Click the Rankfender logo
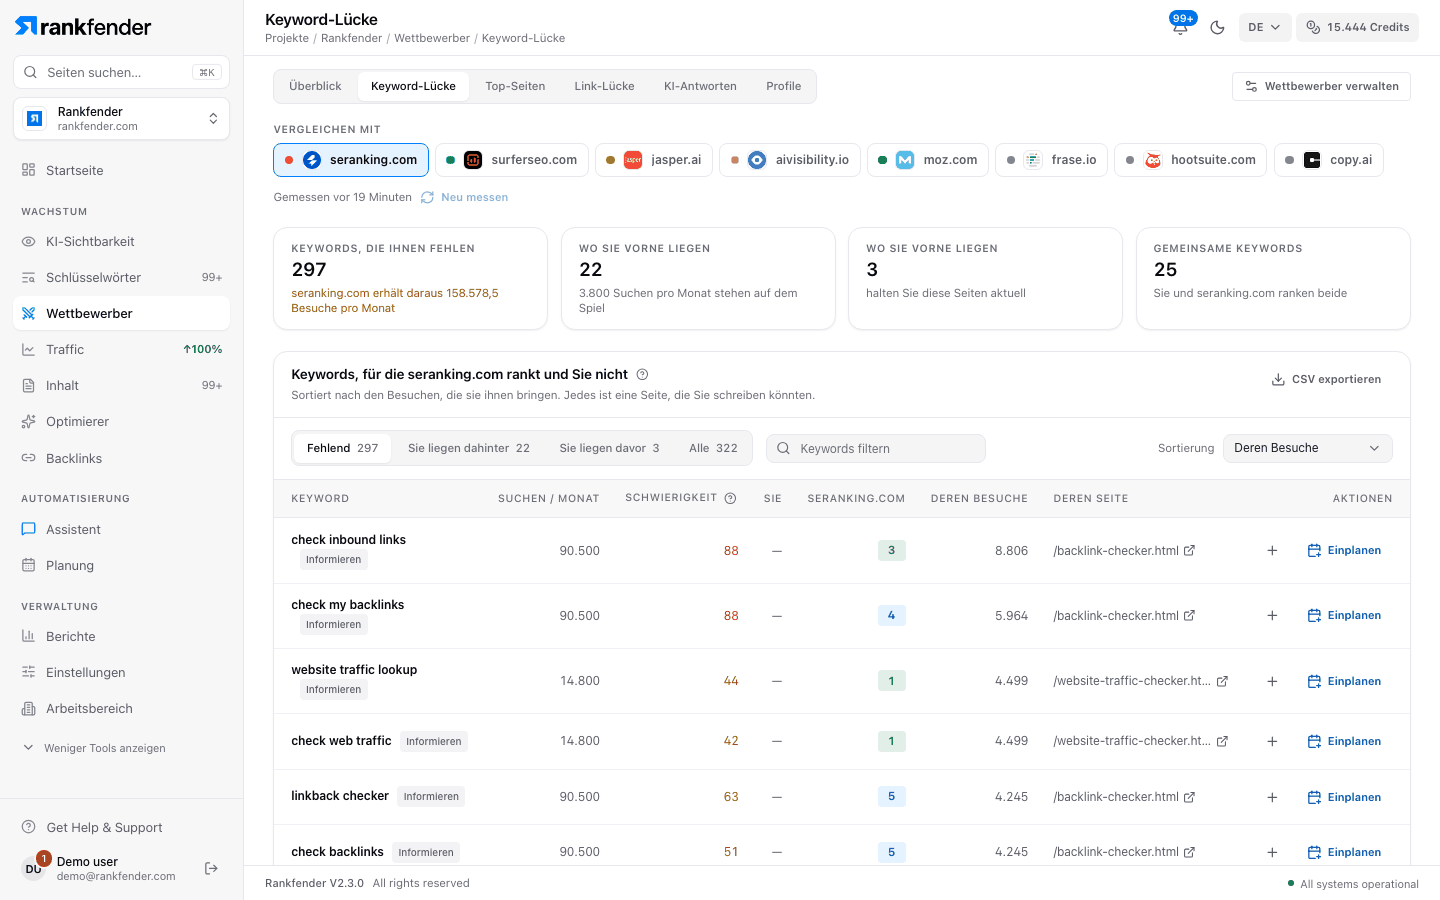 [83, 26]
